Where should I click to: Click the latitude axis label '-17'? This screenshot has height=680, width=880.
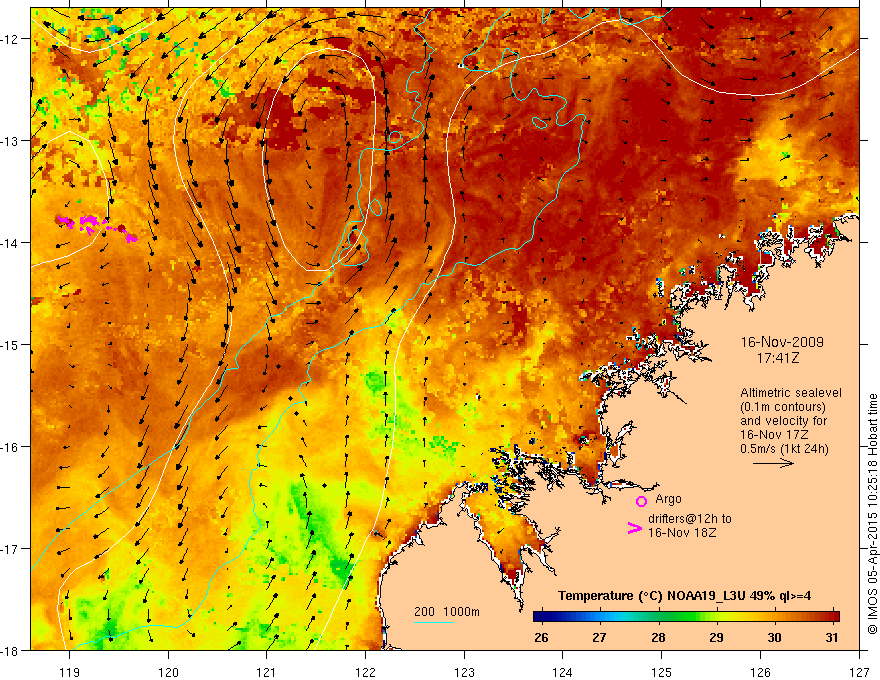[10, 549]
